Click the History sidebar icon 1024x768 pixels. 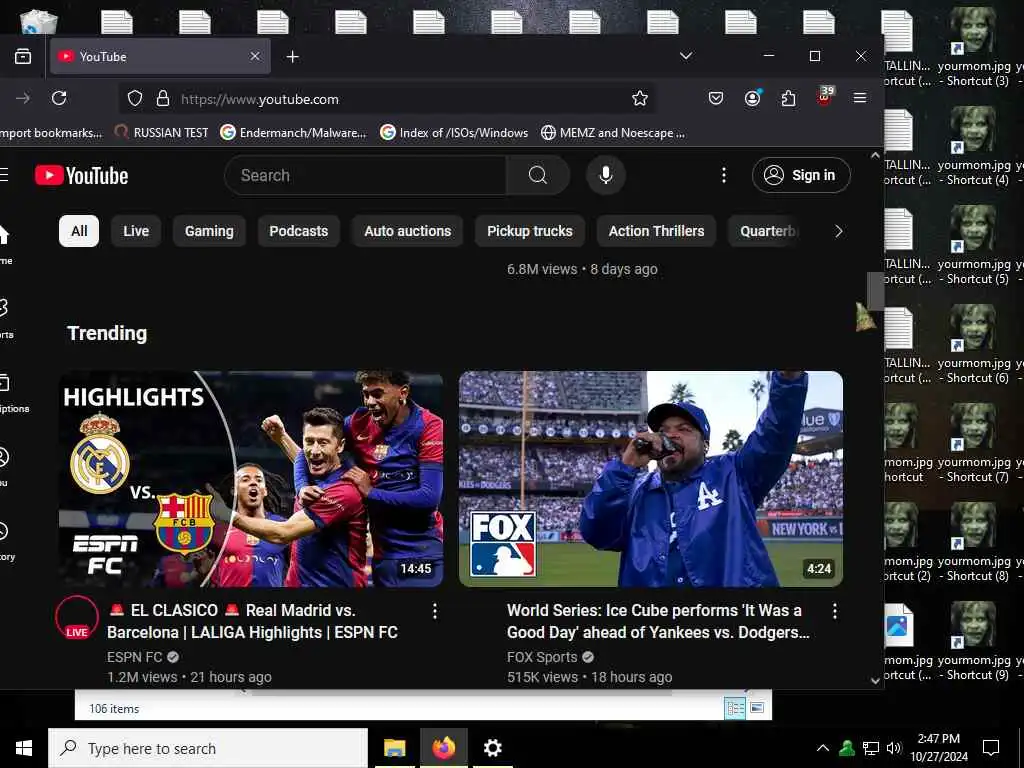tap(5, 539)
